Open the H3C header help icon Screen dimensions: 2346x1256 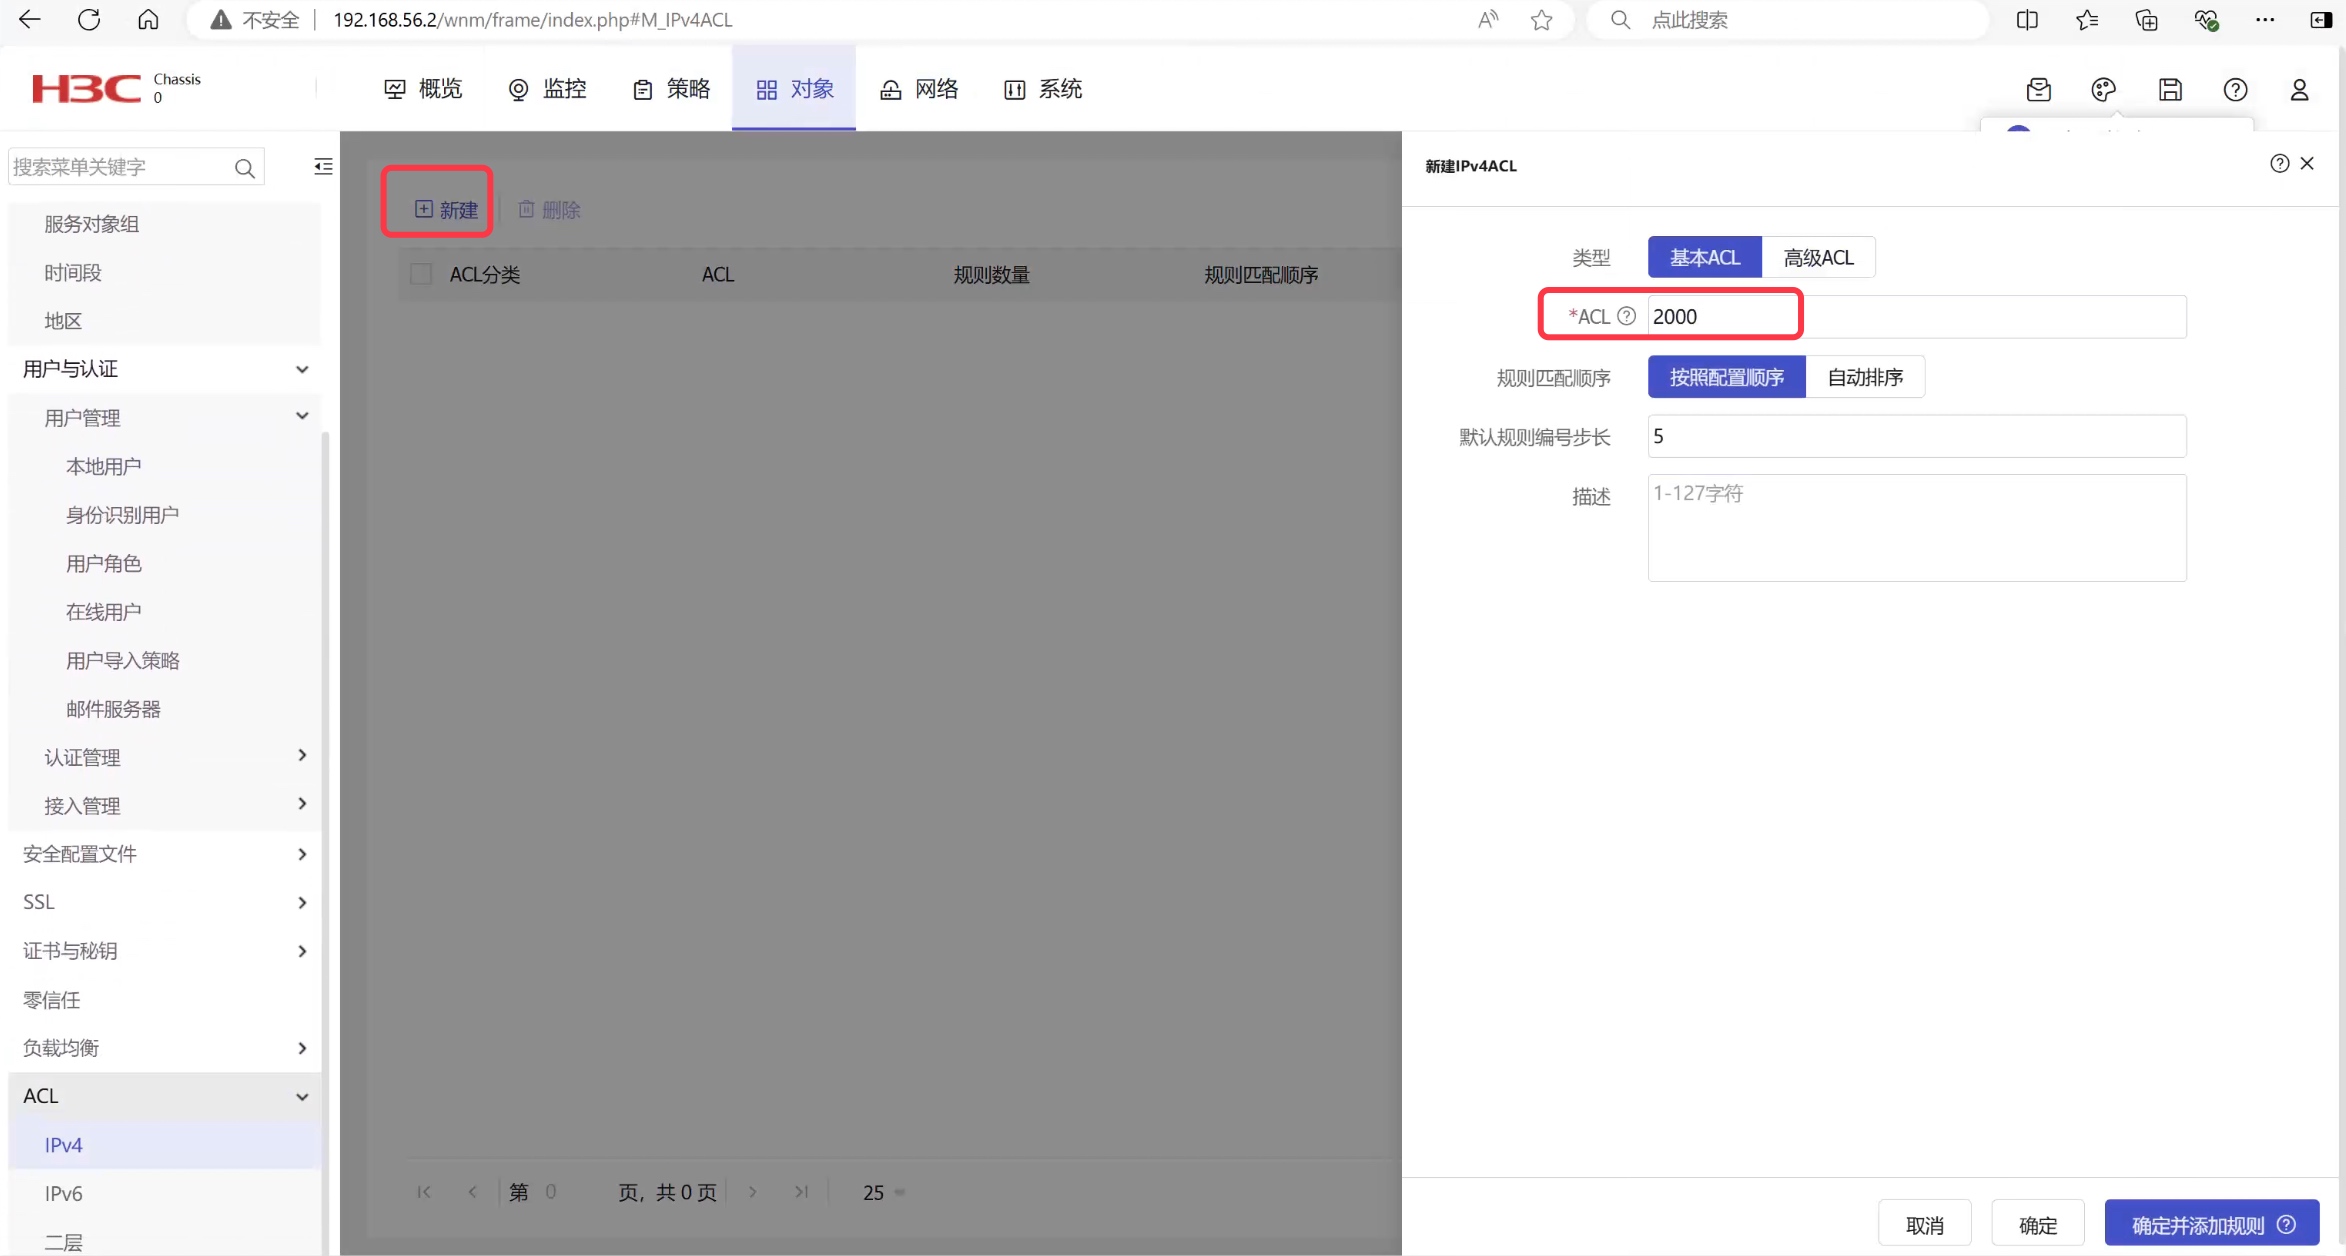coord(2235,89)
